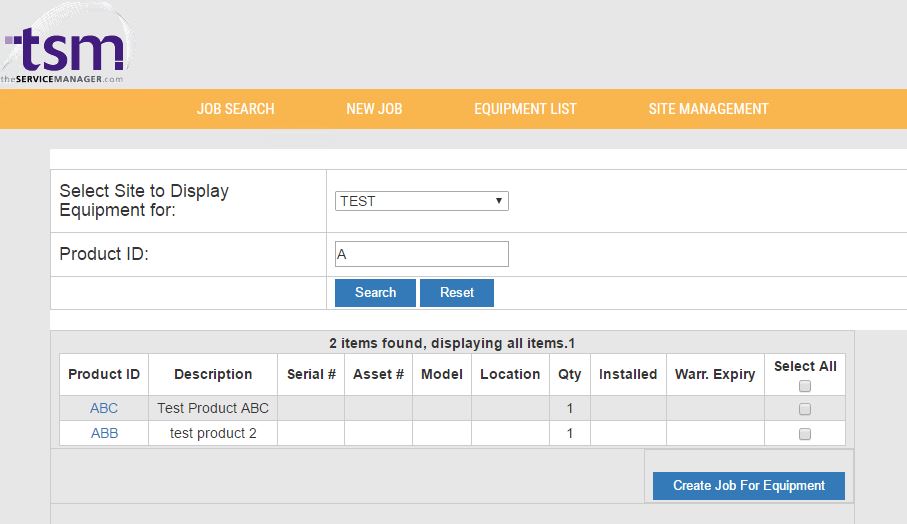This screenshot has width=907, height=524.
Task: Open the Job Search menu
Action: coord(235,109)
